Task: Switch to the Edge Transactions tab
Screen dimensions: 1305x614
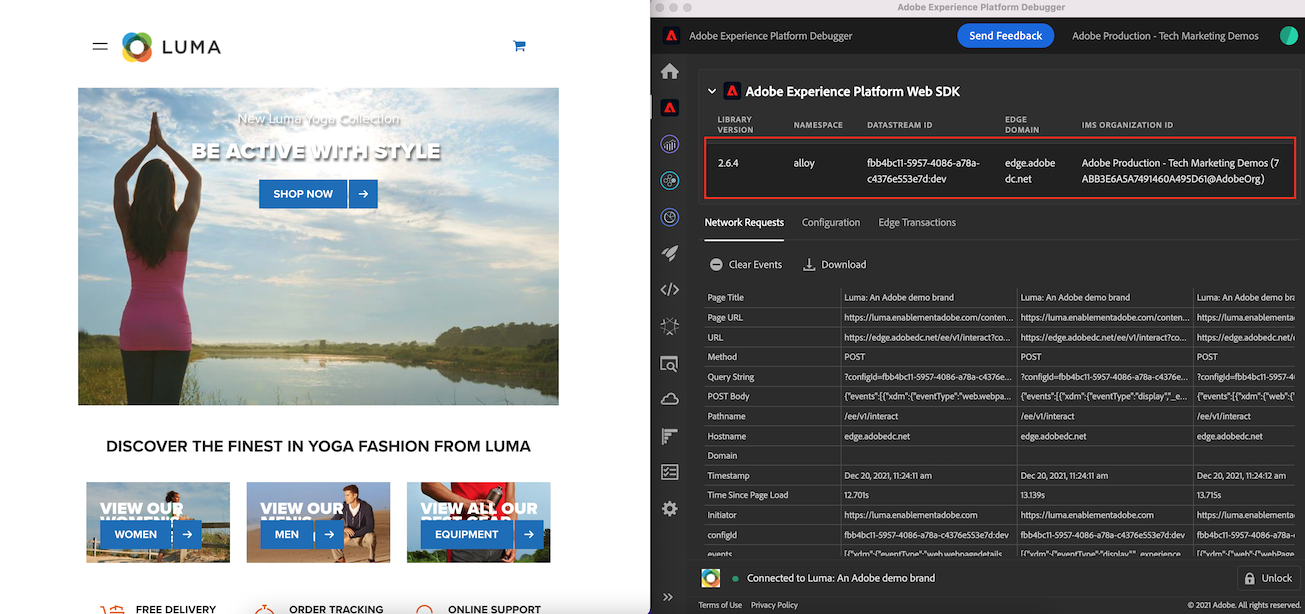Action: (x=917, y=222)
